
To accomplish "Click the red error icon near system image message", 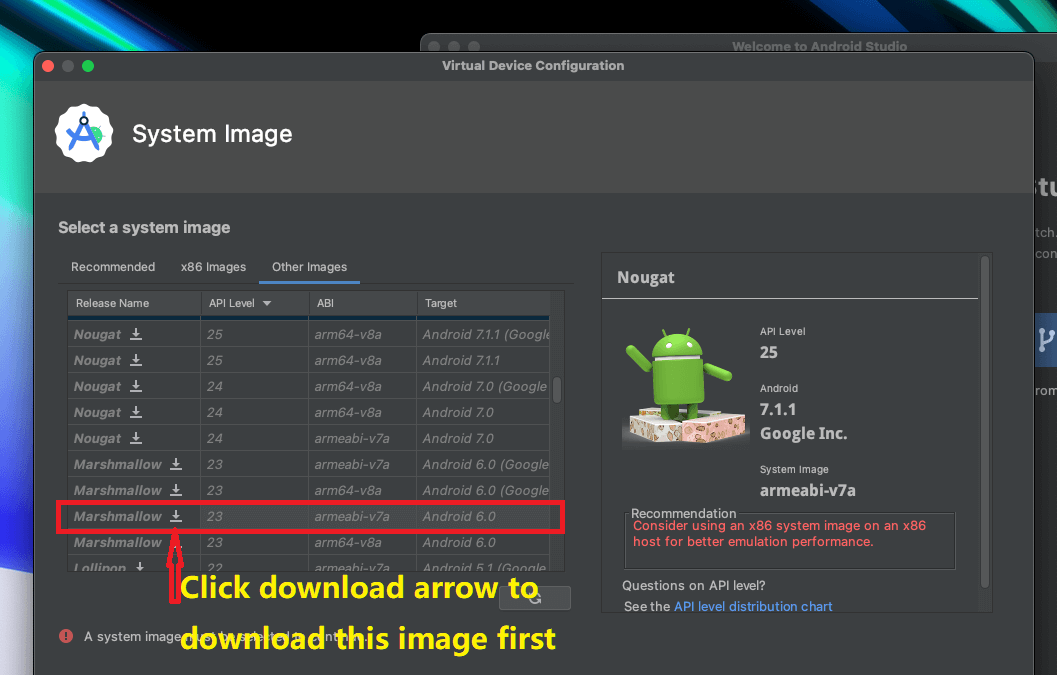I will pos(66,636).
